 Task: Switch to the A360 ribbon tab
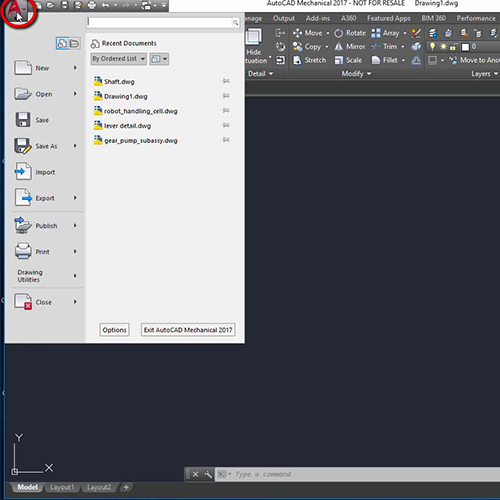[349, 18]
